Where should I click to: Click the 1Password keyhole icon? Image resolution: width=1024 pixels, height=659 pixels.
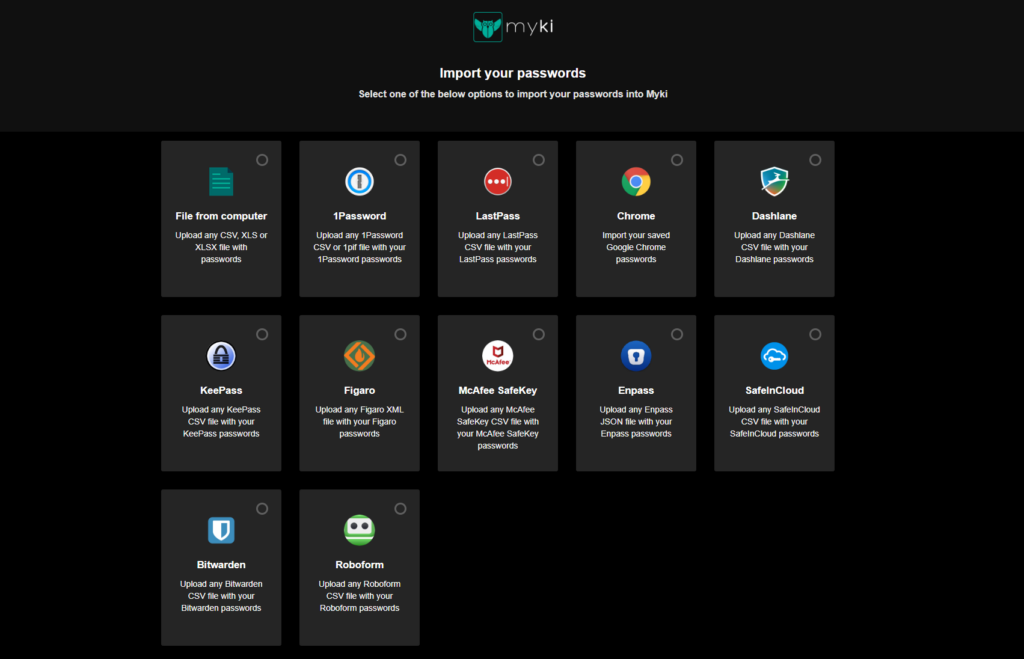click(359, 182)
